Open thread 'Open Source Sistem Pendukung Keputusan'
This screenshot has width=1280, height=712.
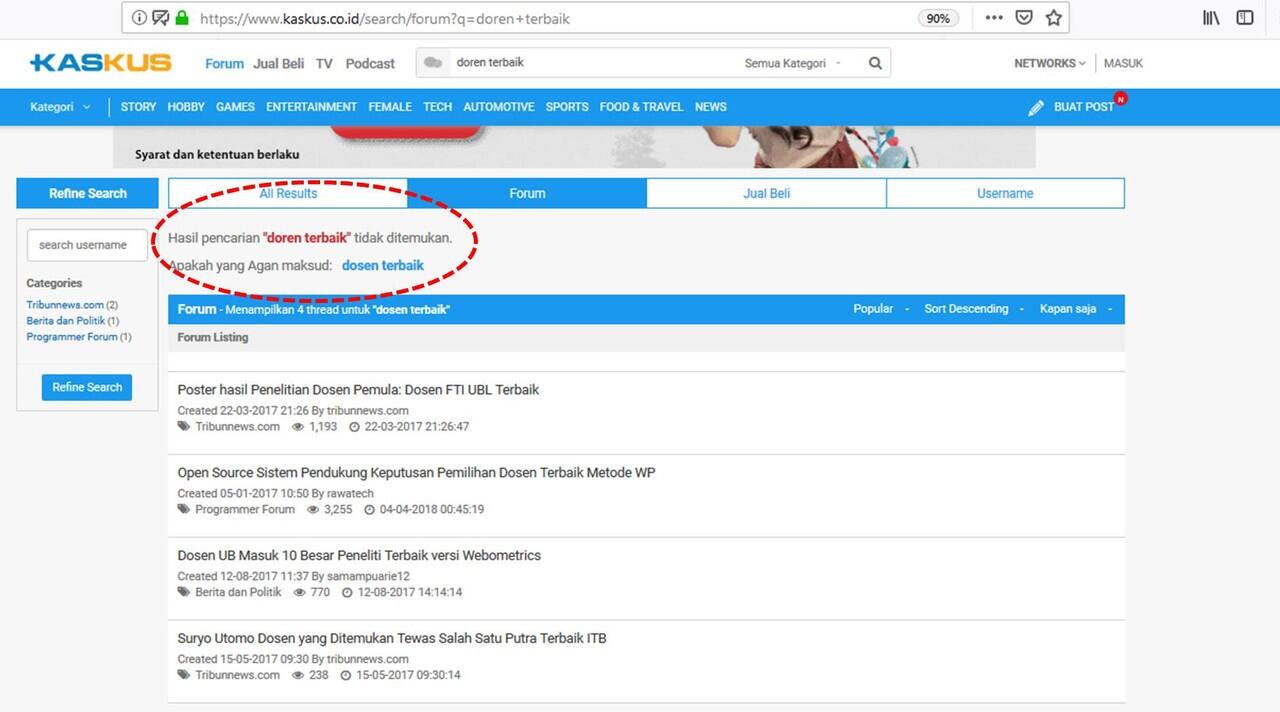[416, 472]
